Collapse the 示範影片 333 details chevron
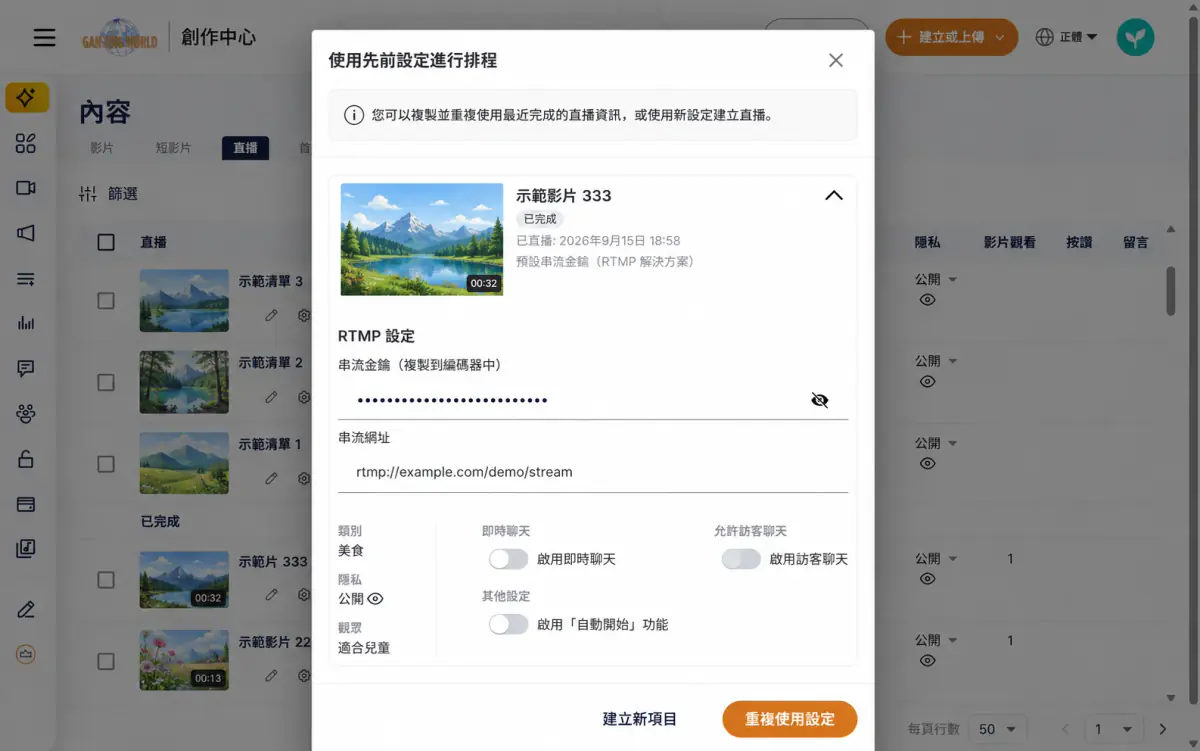This screenshot has width=1200, height=751. [x=833, y=196]
